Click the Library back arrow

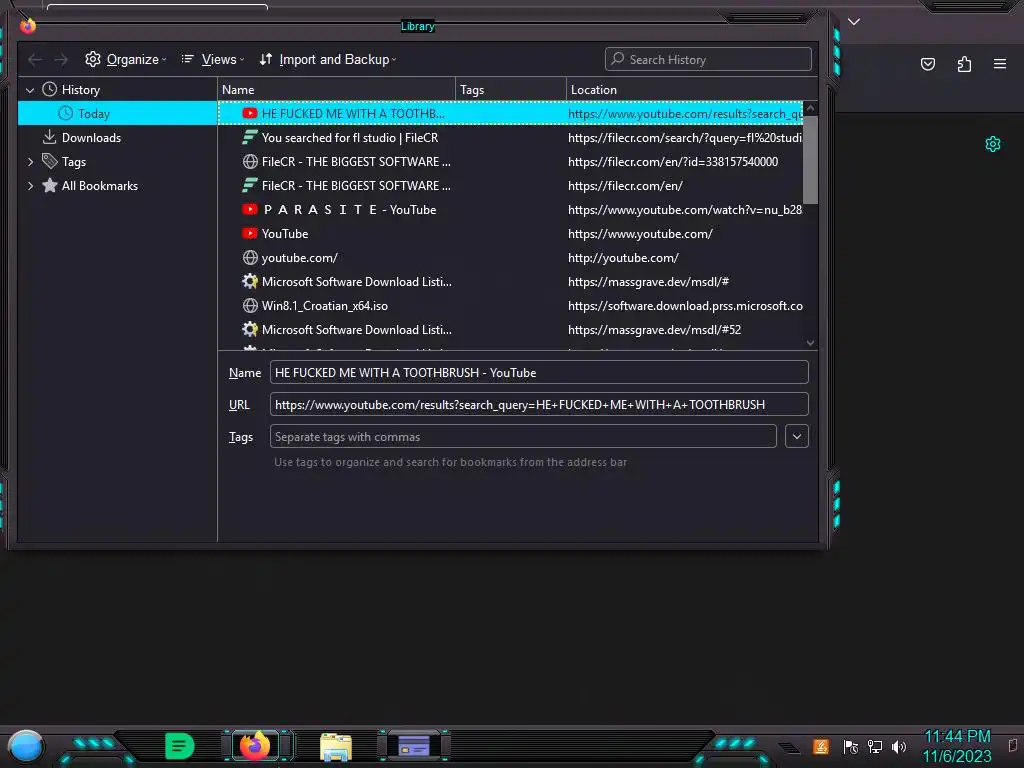coord(35,59)
